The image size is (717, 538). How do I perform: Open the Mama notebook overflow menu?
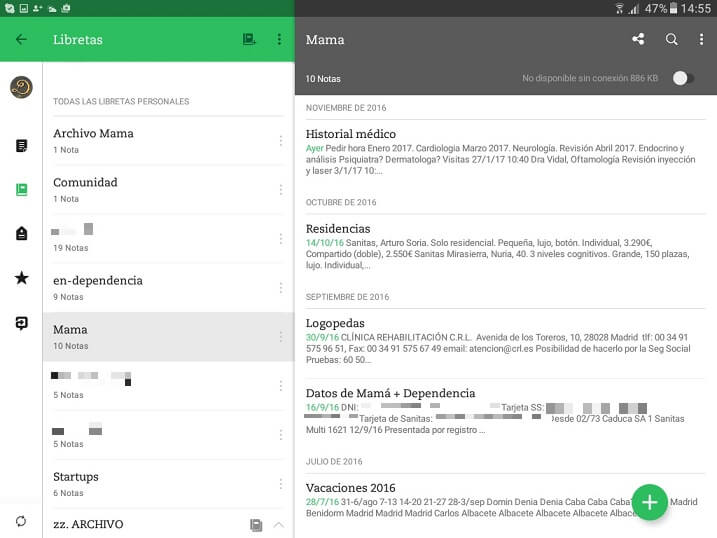[x=701, y=39]
